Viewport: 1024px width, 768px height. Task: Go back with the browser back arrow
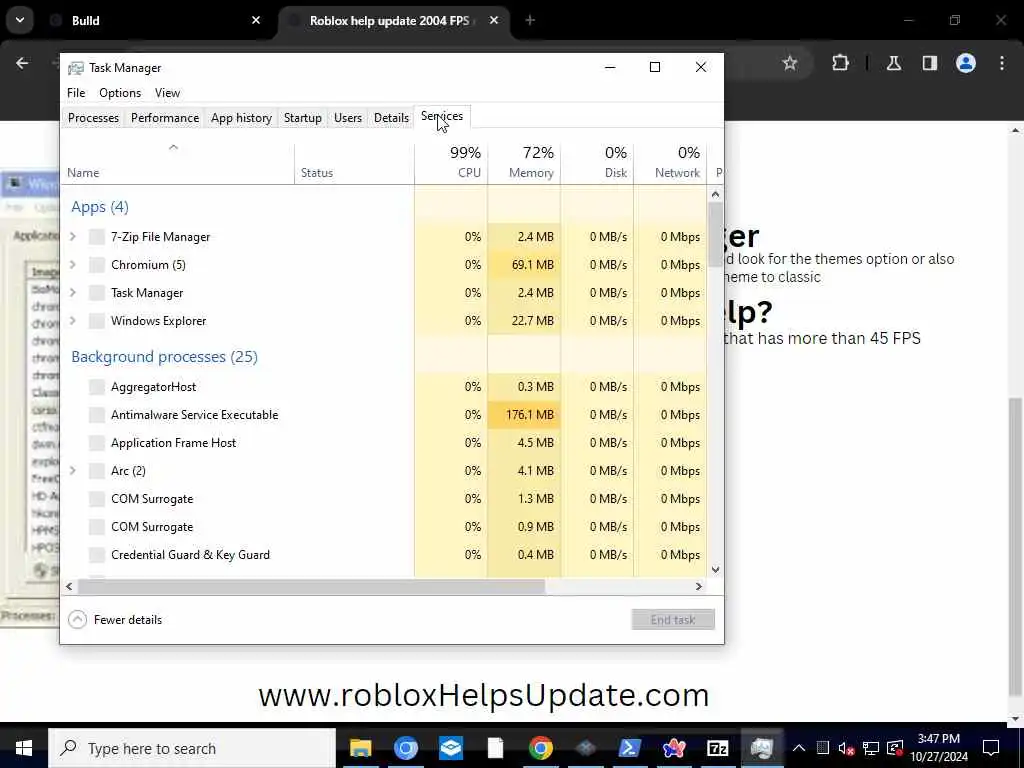point(22,63)
